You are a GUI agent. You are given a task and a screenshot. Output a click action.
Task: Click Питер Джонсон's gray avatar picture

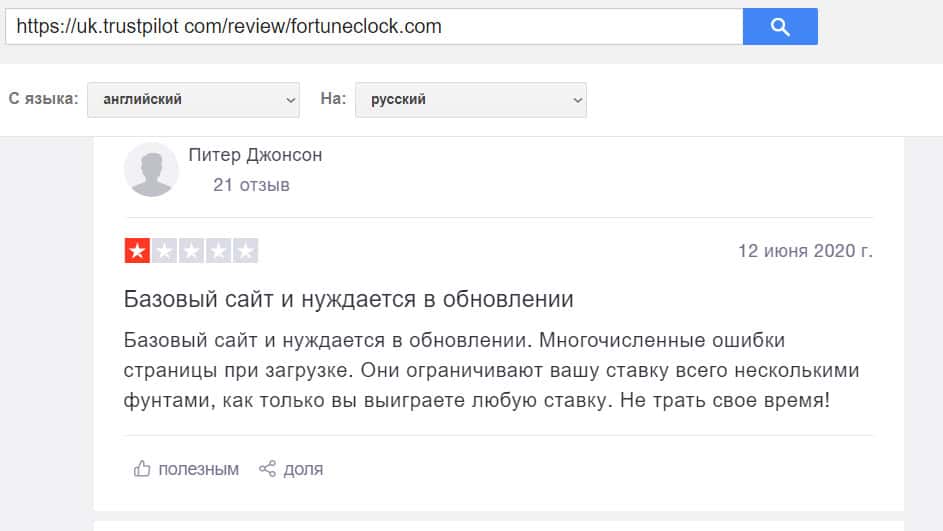coord(151,169)
